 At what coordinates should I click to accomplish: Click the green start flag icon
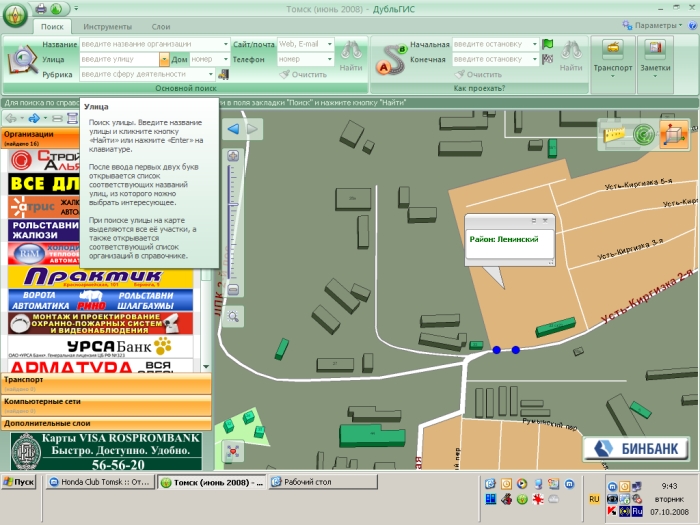pyautogui.click(x=547, y=44)
